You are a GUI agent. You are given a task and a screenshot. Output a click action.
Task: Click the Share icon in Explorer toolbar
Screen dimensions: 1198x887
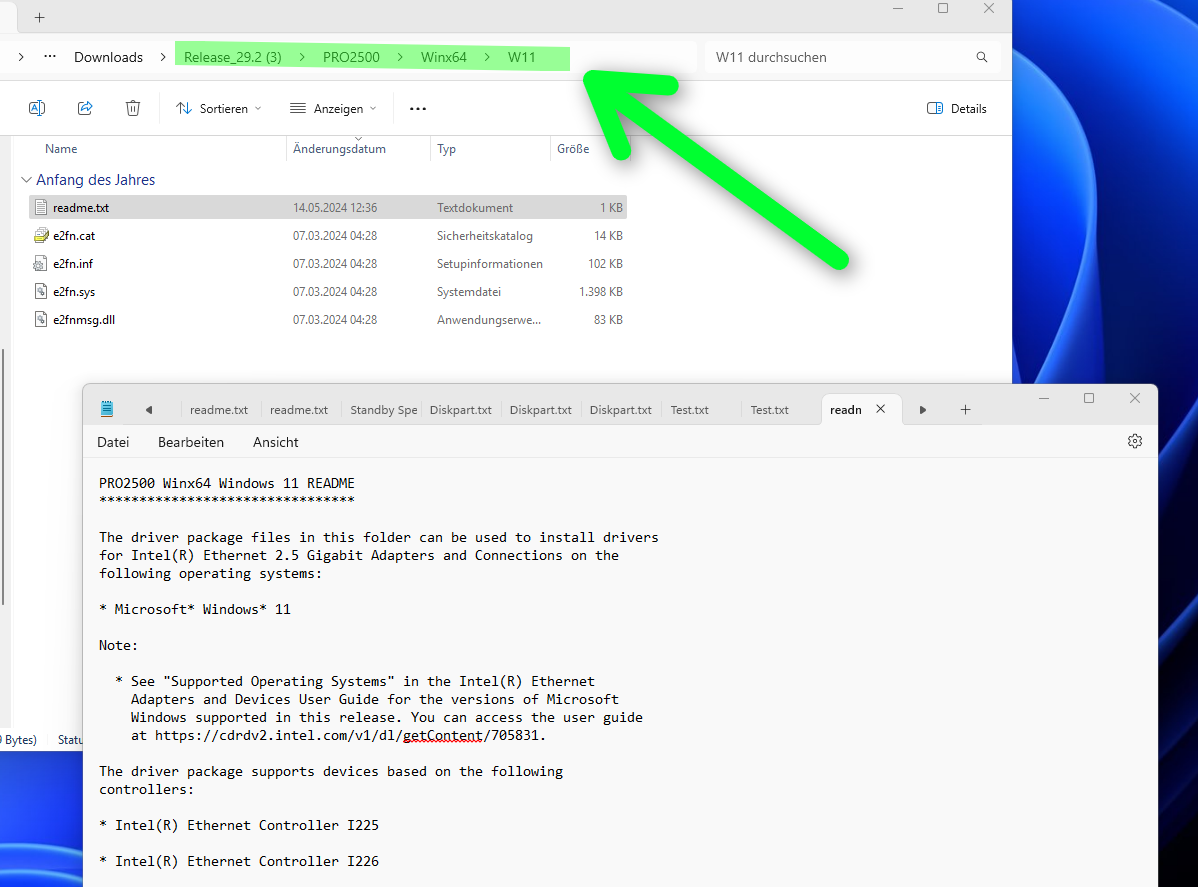[85, 108]
